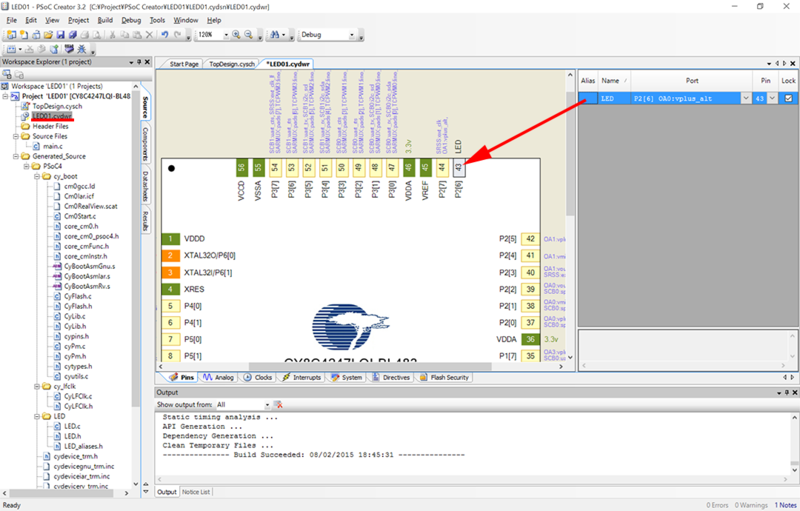Screen dimensions: 800x511
Task: Collapse the LED folder node
Action: 37,416
